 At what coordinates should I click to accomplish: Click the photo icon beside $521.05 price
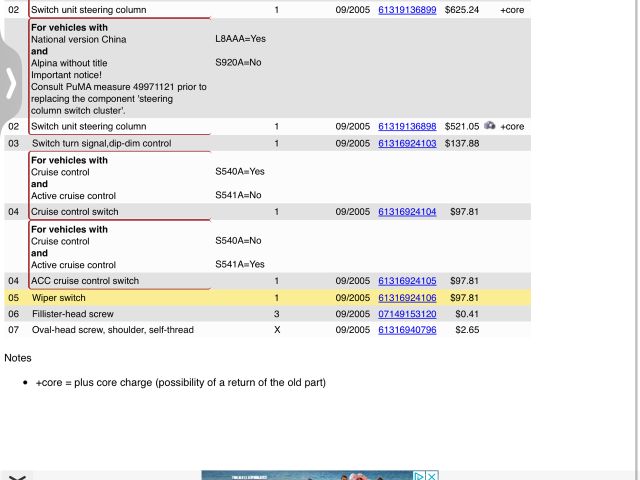[x=489, y=127]
